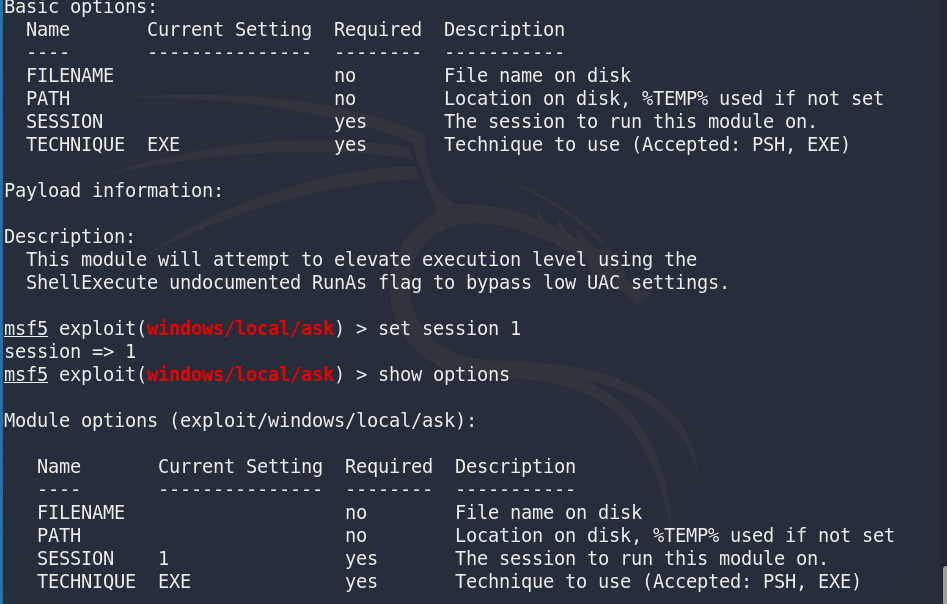Select TECHNIQUE in the Module options table
The width and height of the screenshot is (947, 604).
point(86,581)
